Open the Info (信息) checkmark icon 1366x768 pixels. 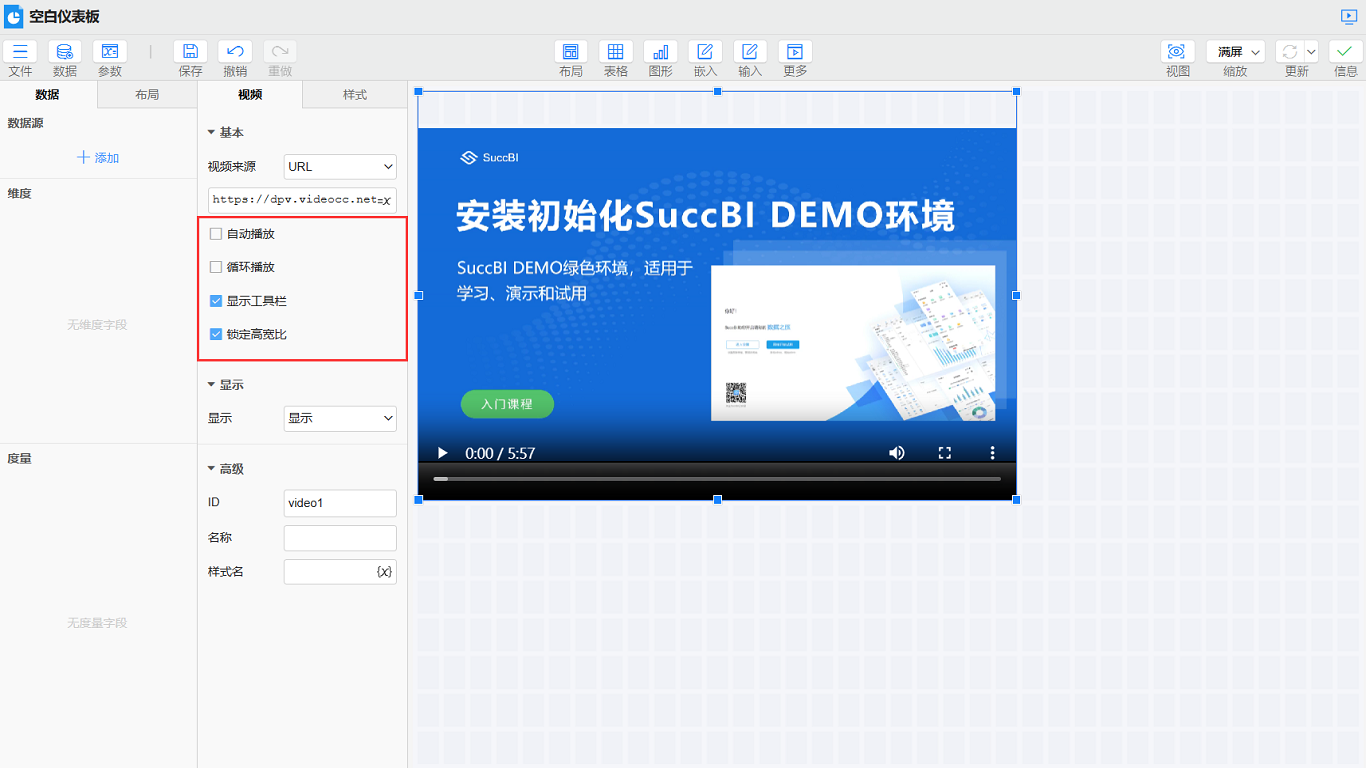pyautogui.click(x=1346, y=52)
